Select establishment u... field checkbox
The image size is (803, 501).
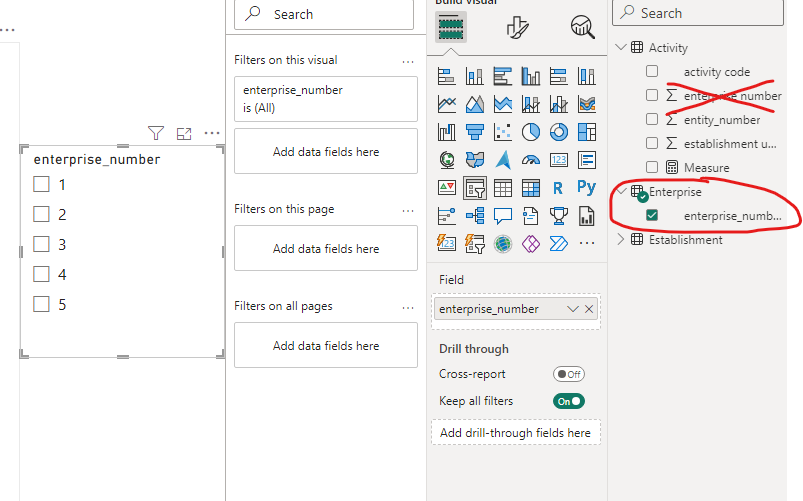tap(652, 143)
